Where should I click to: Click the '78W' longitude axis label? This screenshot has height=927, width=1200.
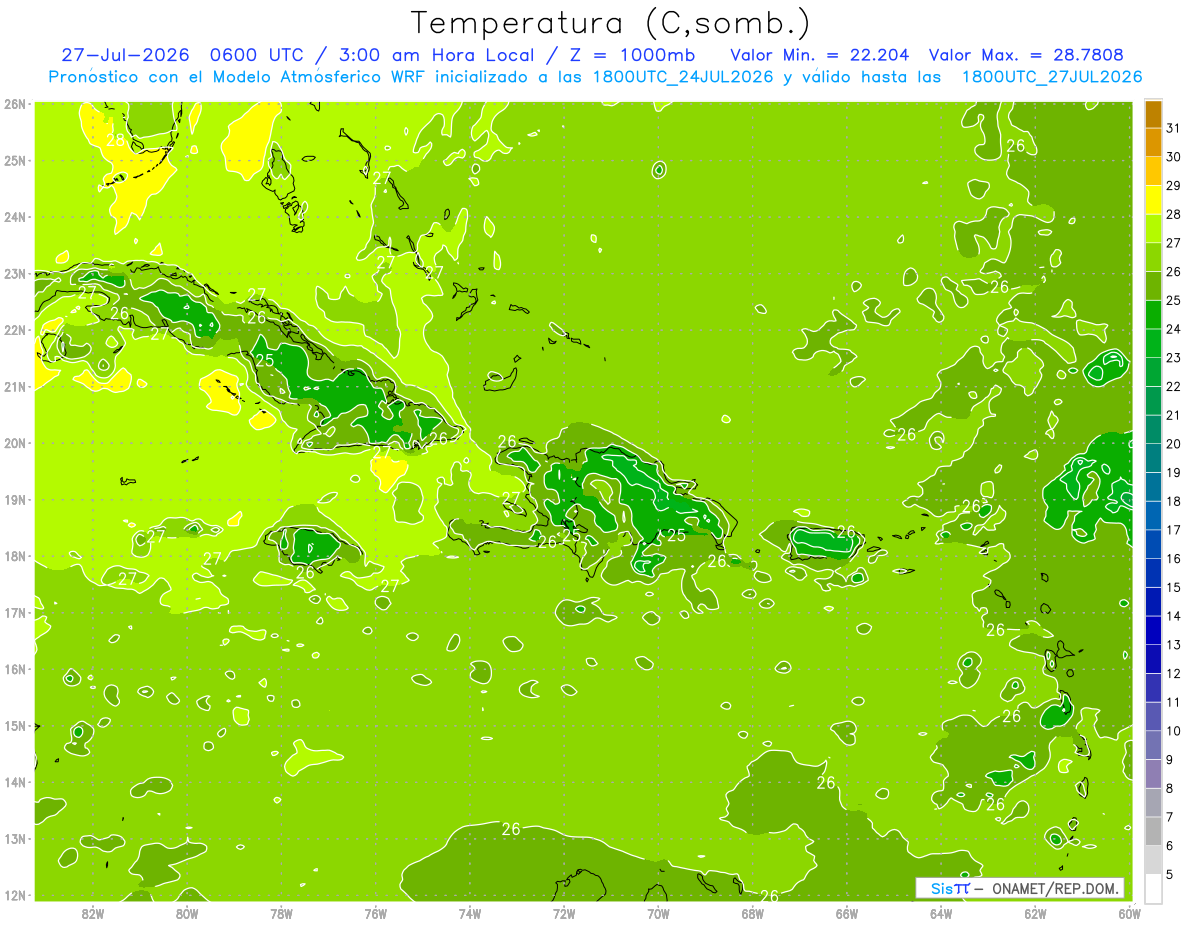[x=281, y=913]
